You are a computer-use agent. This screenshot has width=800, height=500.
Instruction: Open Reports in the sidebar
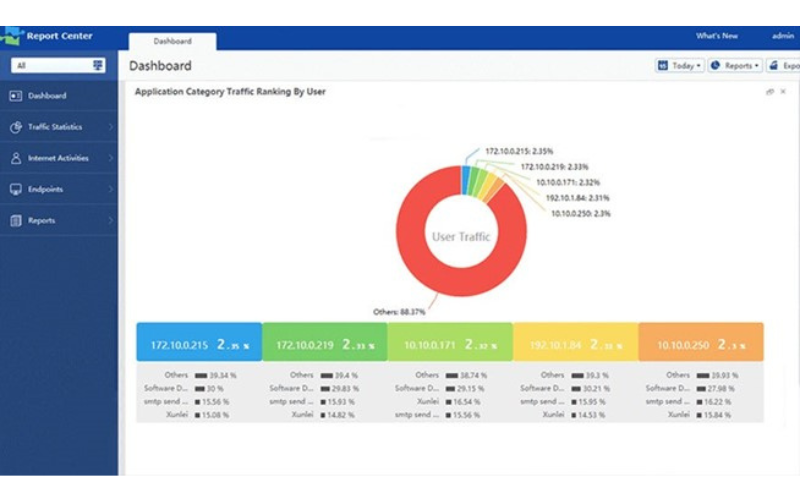pyautogui.click(x=59, y=220)
